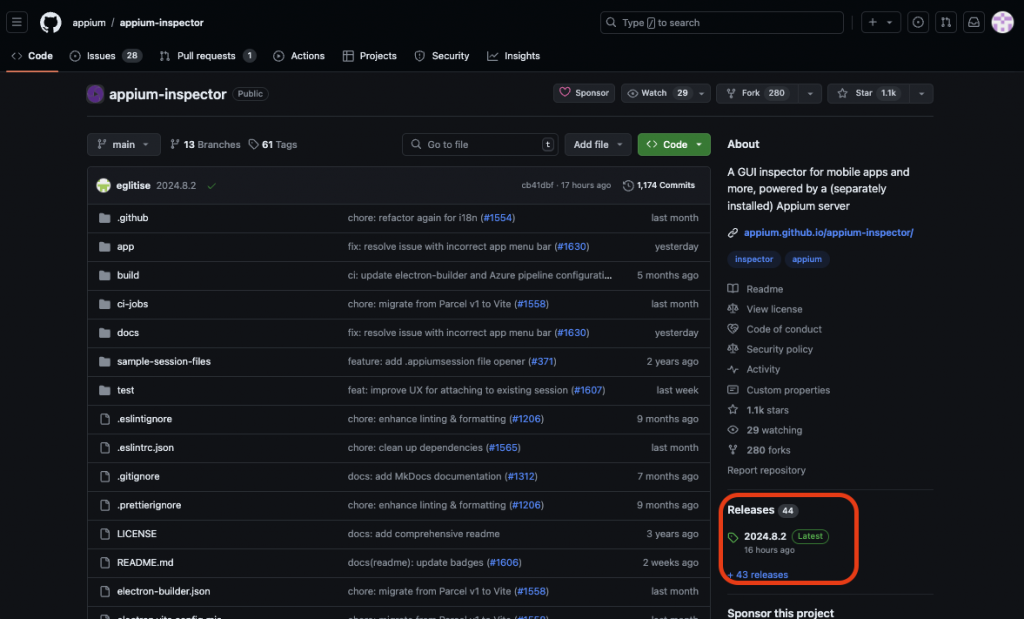Click the test folder icon
The image size is (1024, 619).
click(x=104, y=390)
